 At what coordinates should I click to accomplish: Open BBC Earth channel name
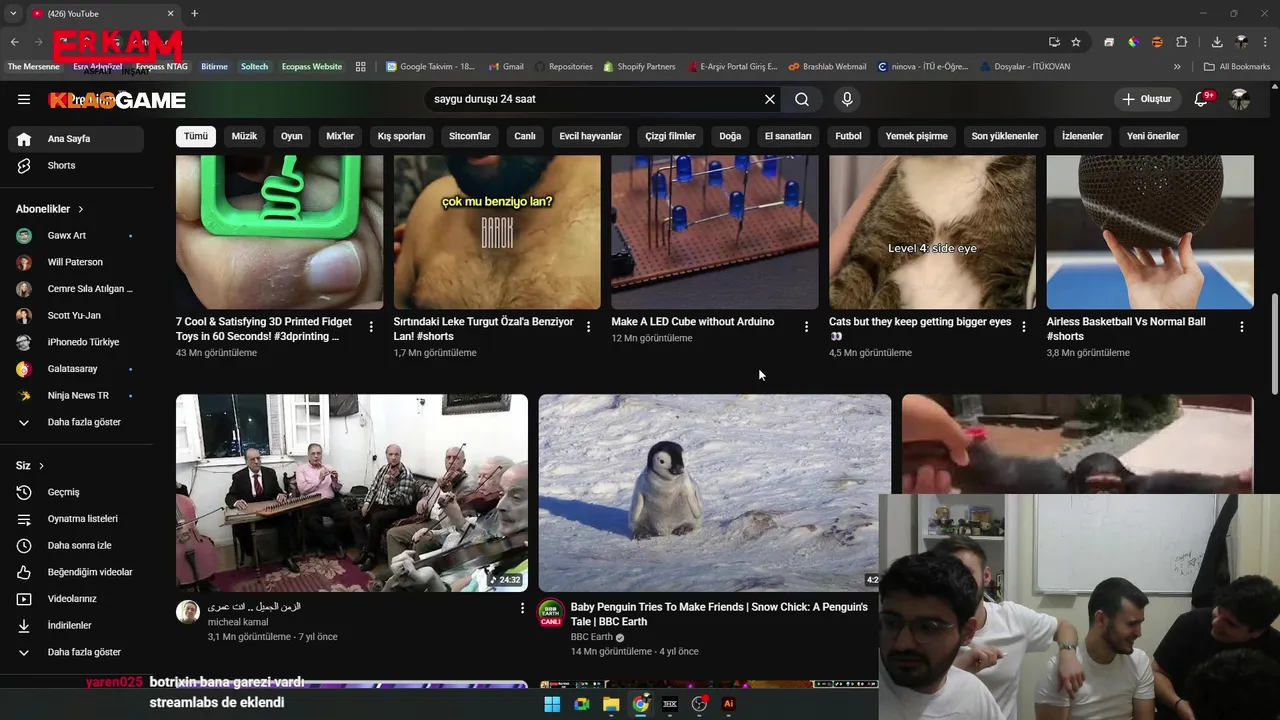pos(591,637)
